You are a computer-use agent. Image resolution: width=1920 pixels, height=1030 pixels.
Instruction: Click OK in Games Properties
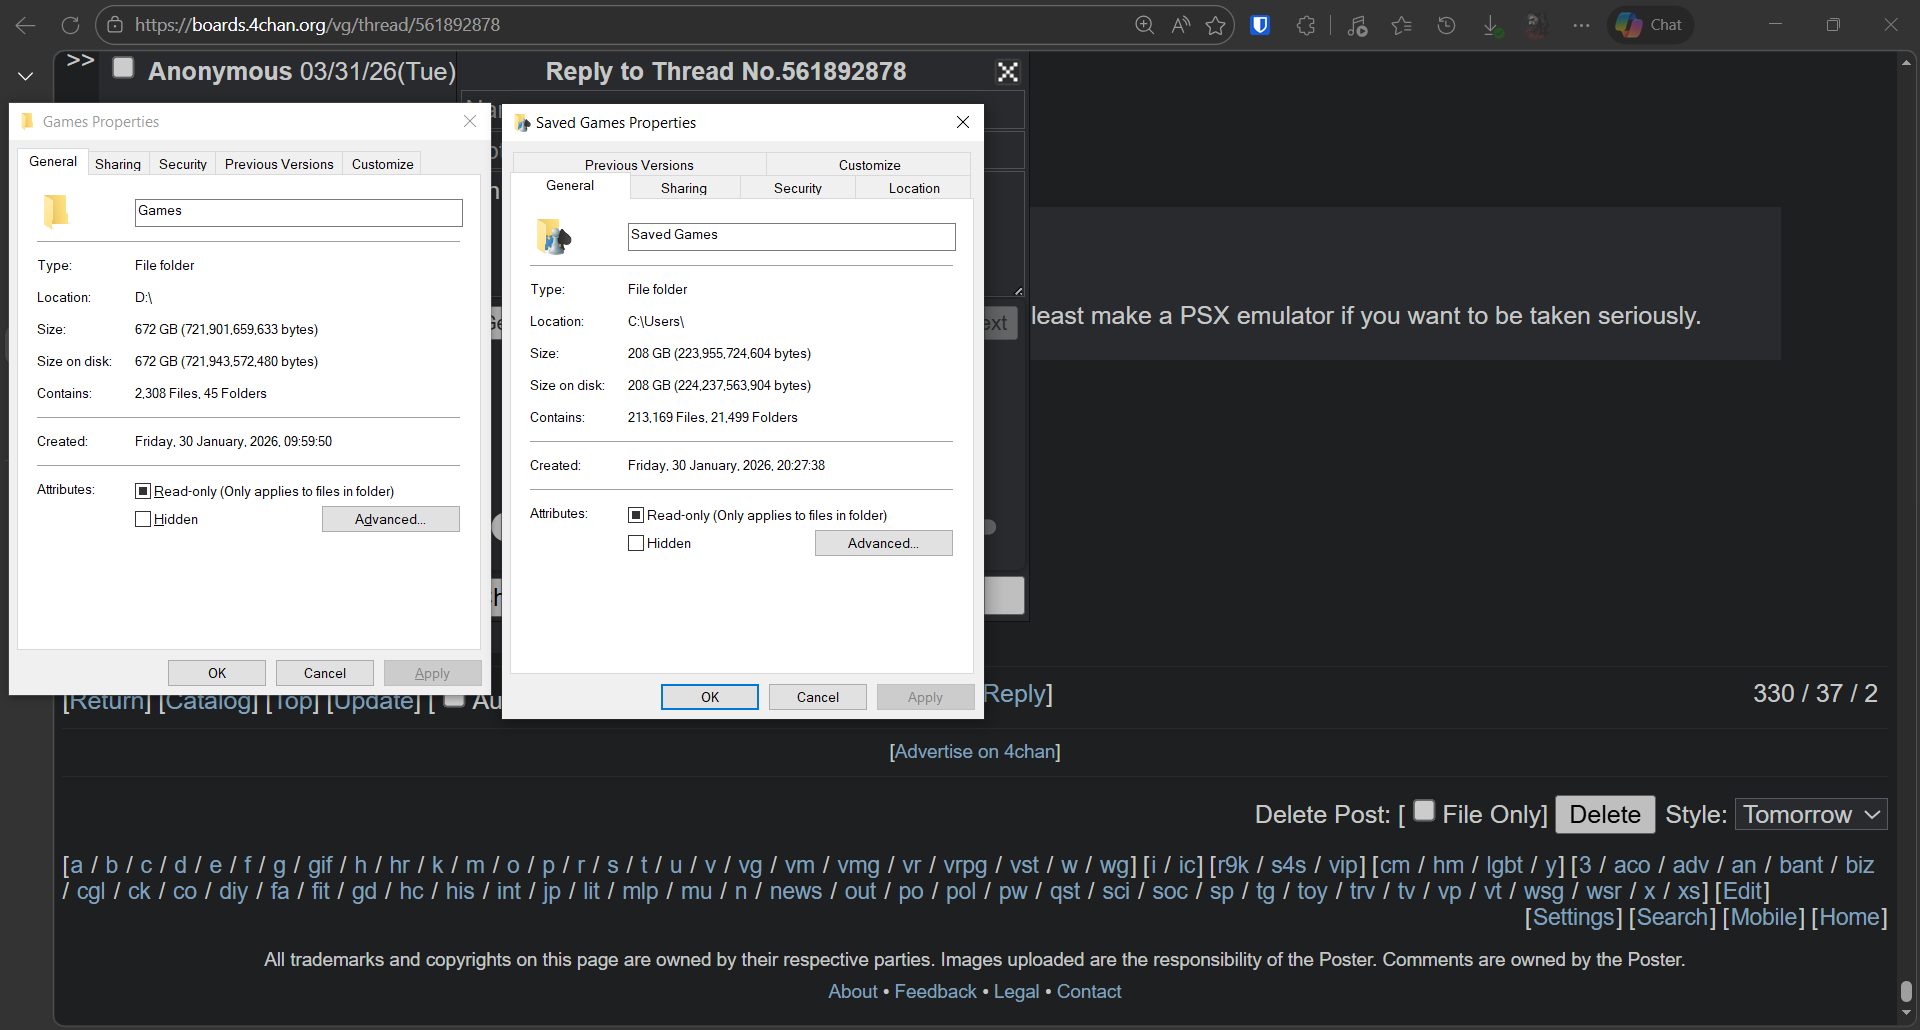217,673
